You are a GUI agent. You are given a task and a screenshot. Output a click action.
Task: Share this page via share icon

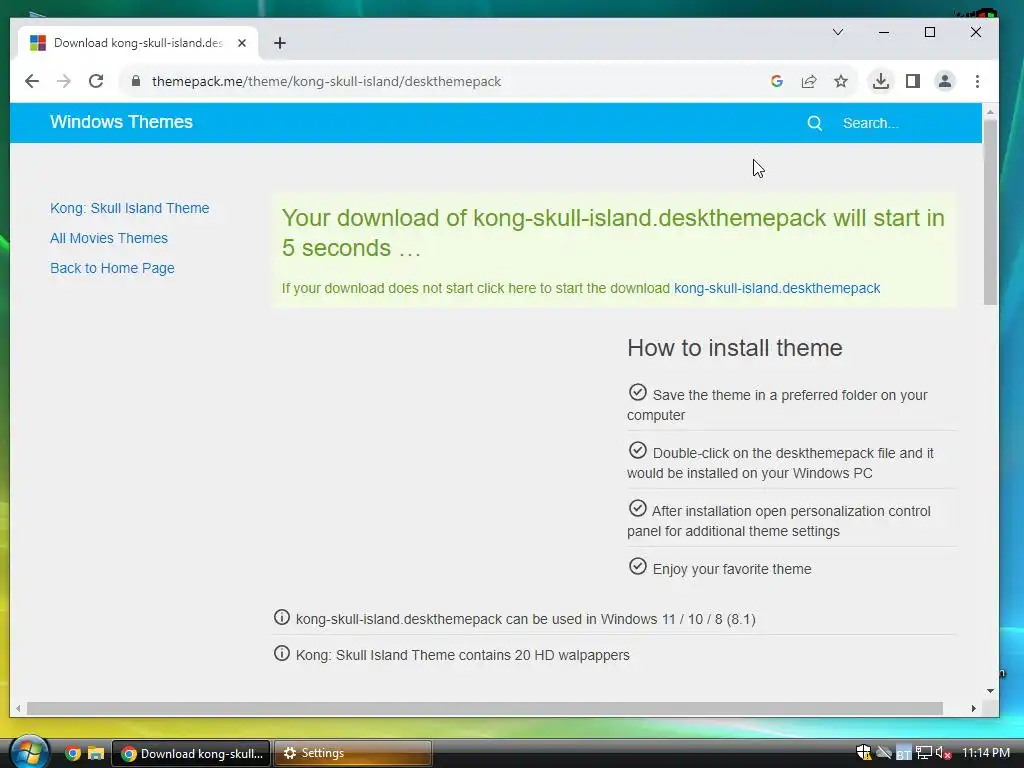[x=808, y=81]
